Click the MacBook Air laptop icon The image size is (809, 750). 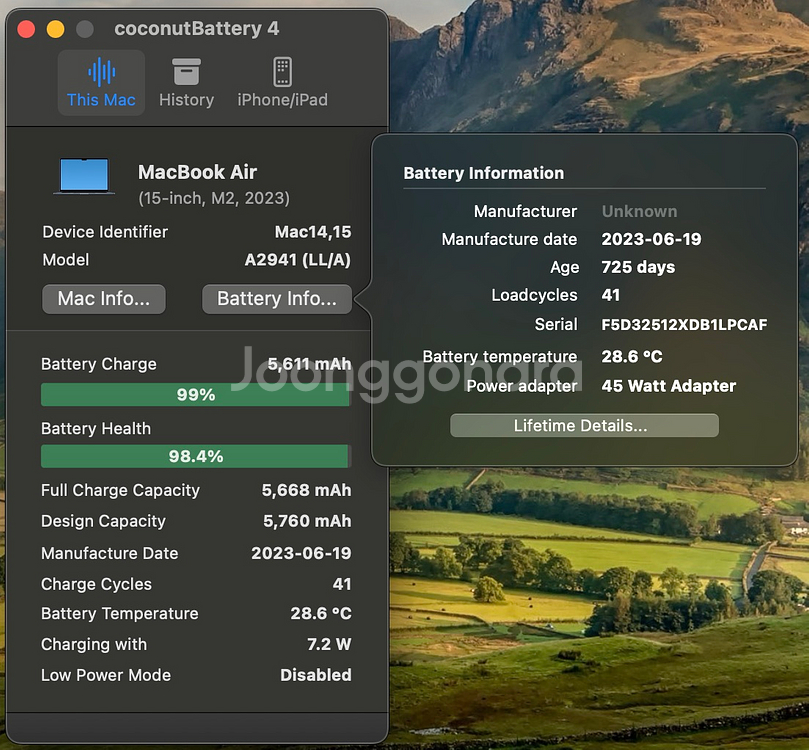click(84, 176)
